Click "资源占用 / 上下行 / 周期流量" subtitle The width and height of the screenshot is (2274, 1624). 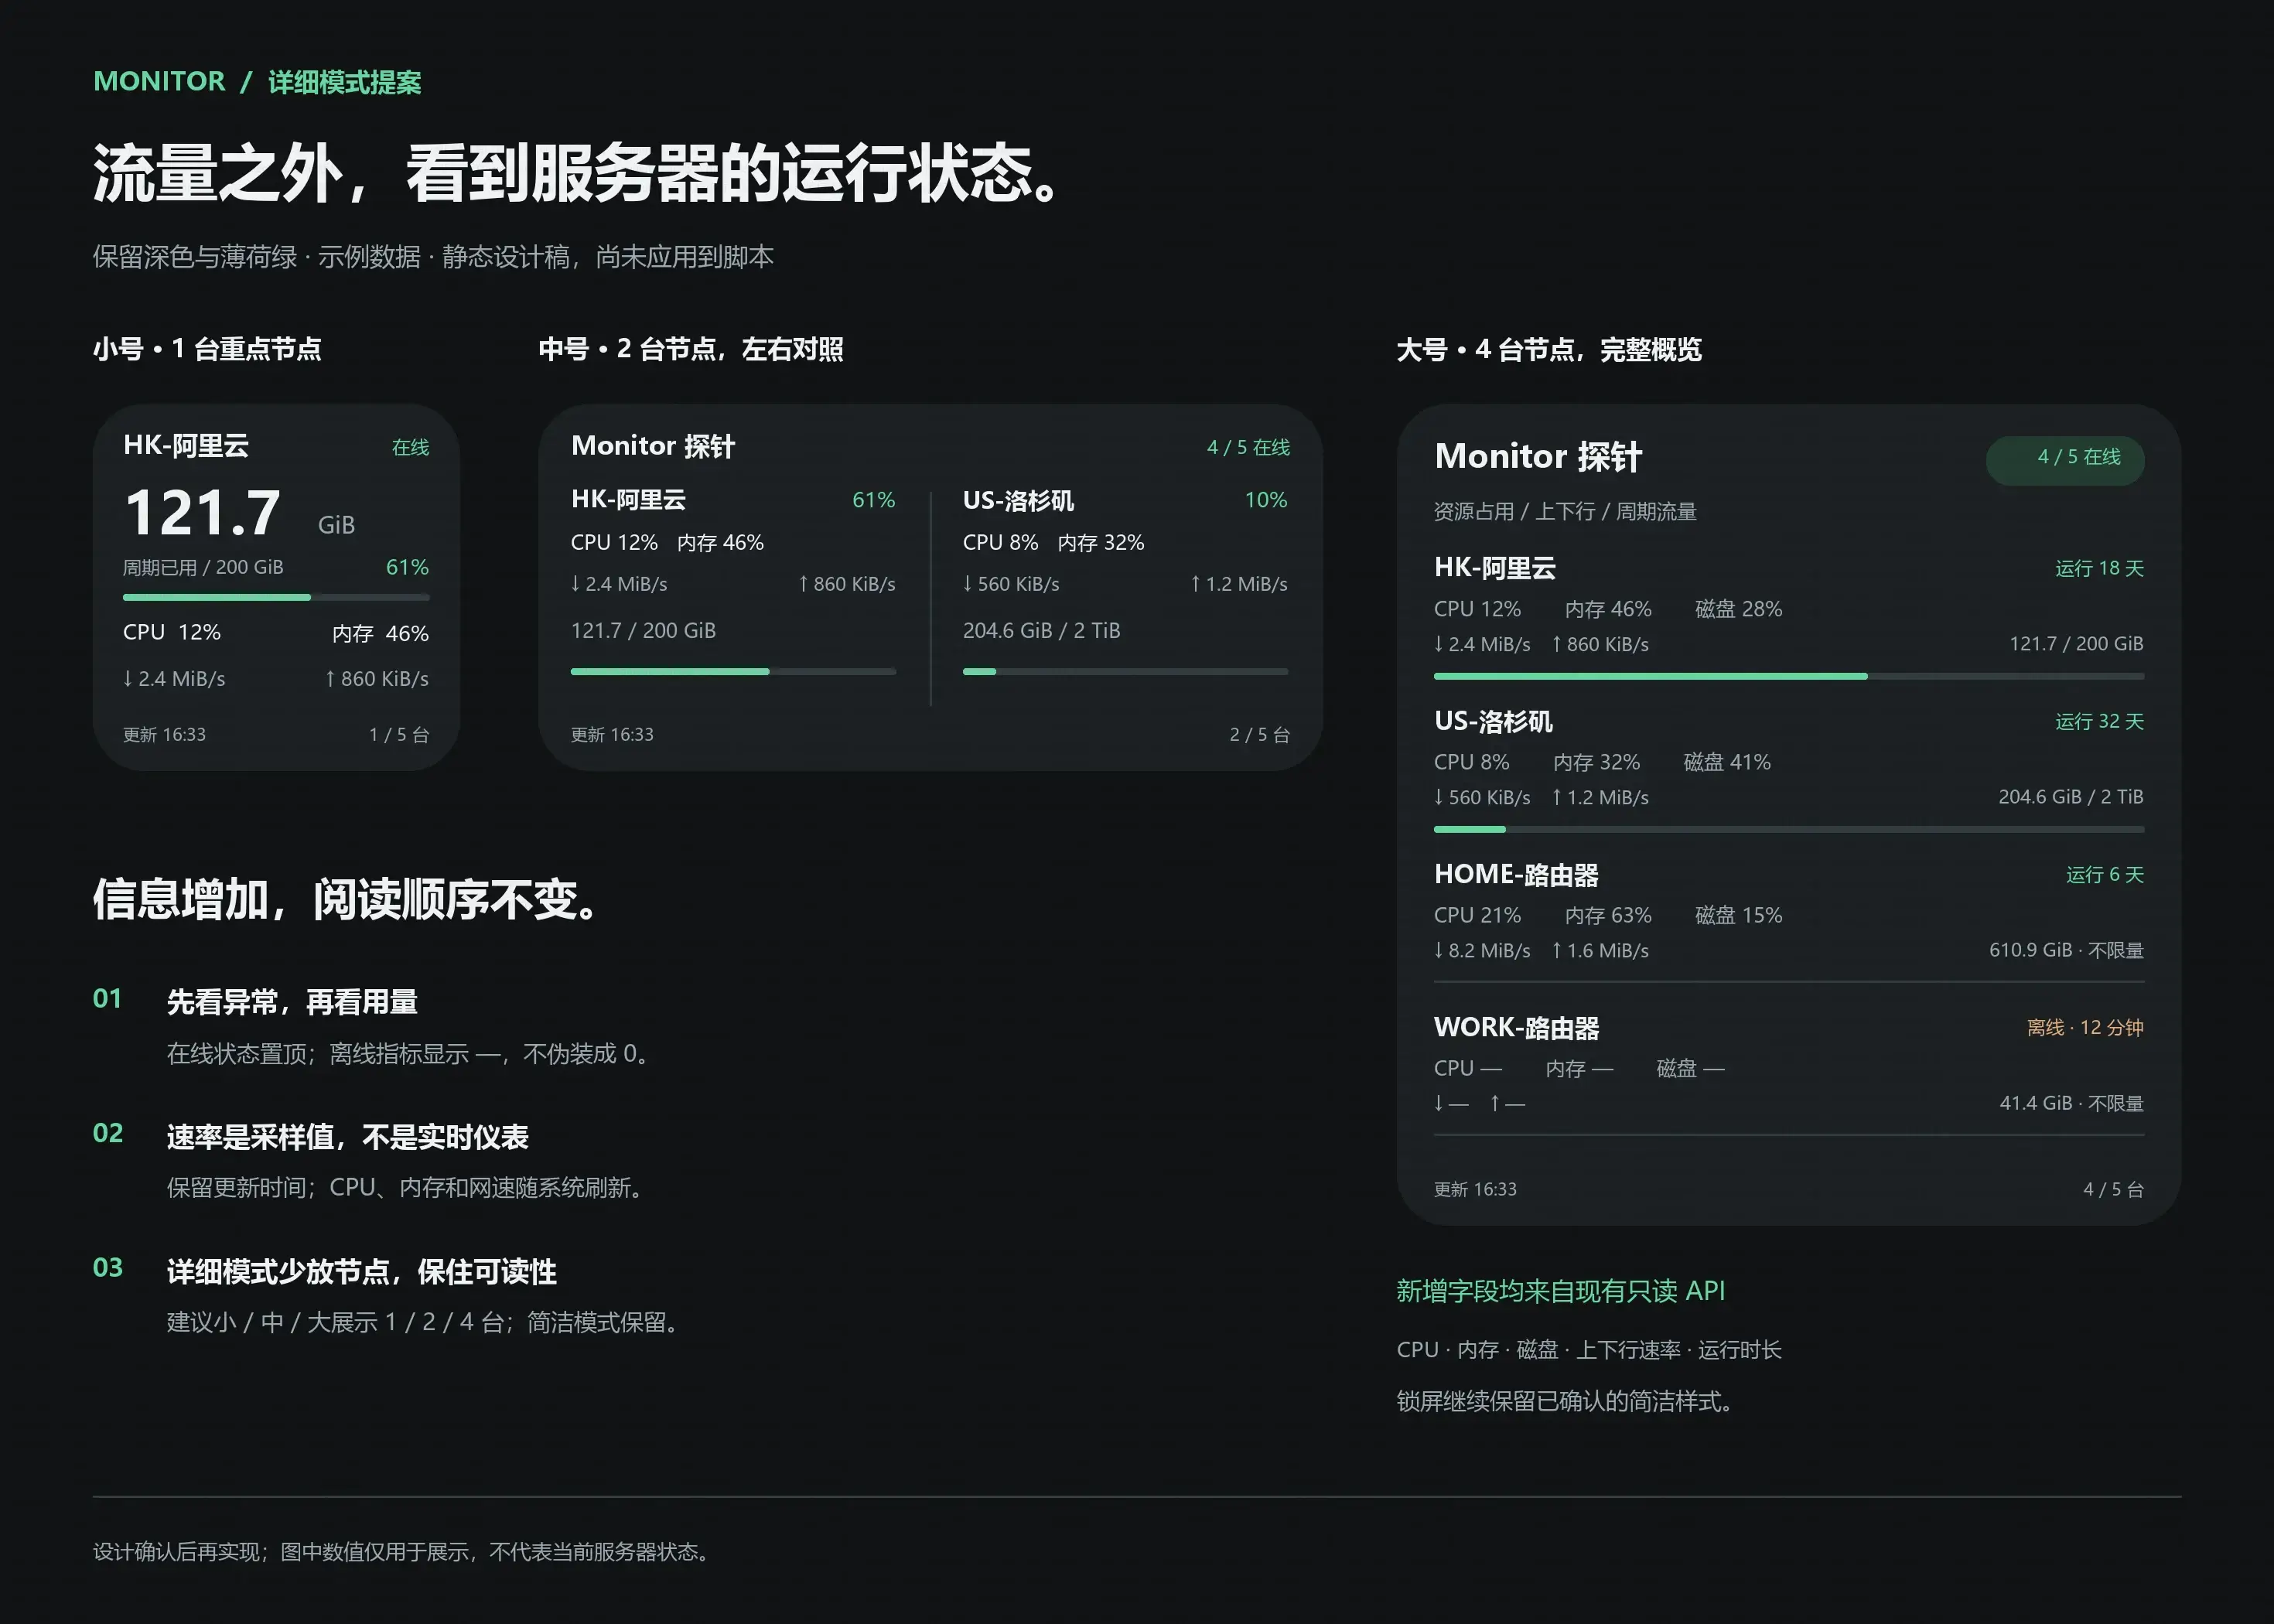(x=1565, y=512)
